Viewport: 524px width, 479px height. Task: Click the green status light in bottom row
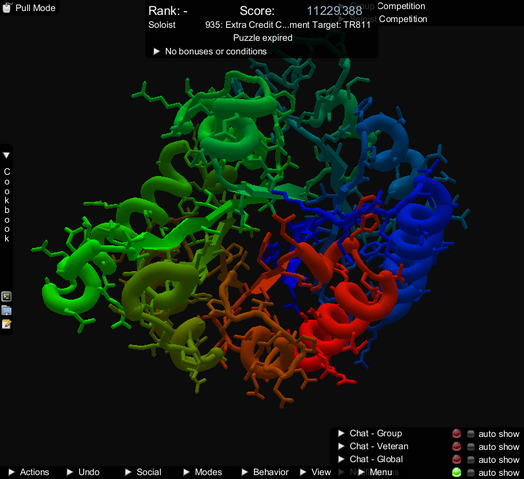(x=456, y=472)
